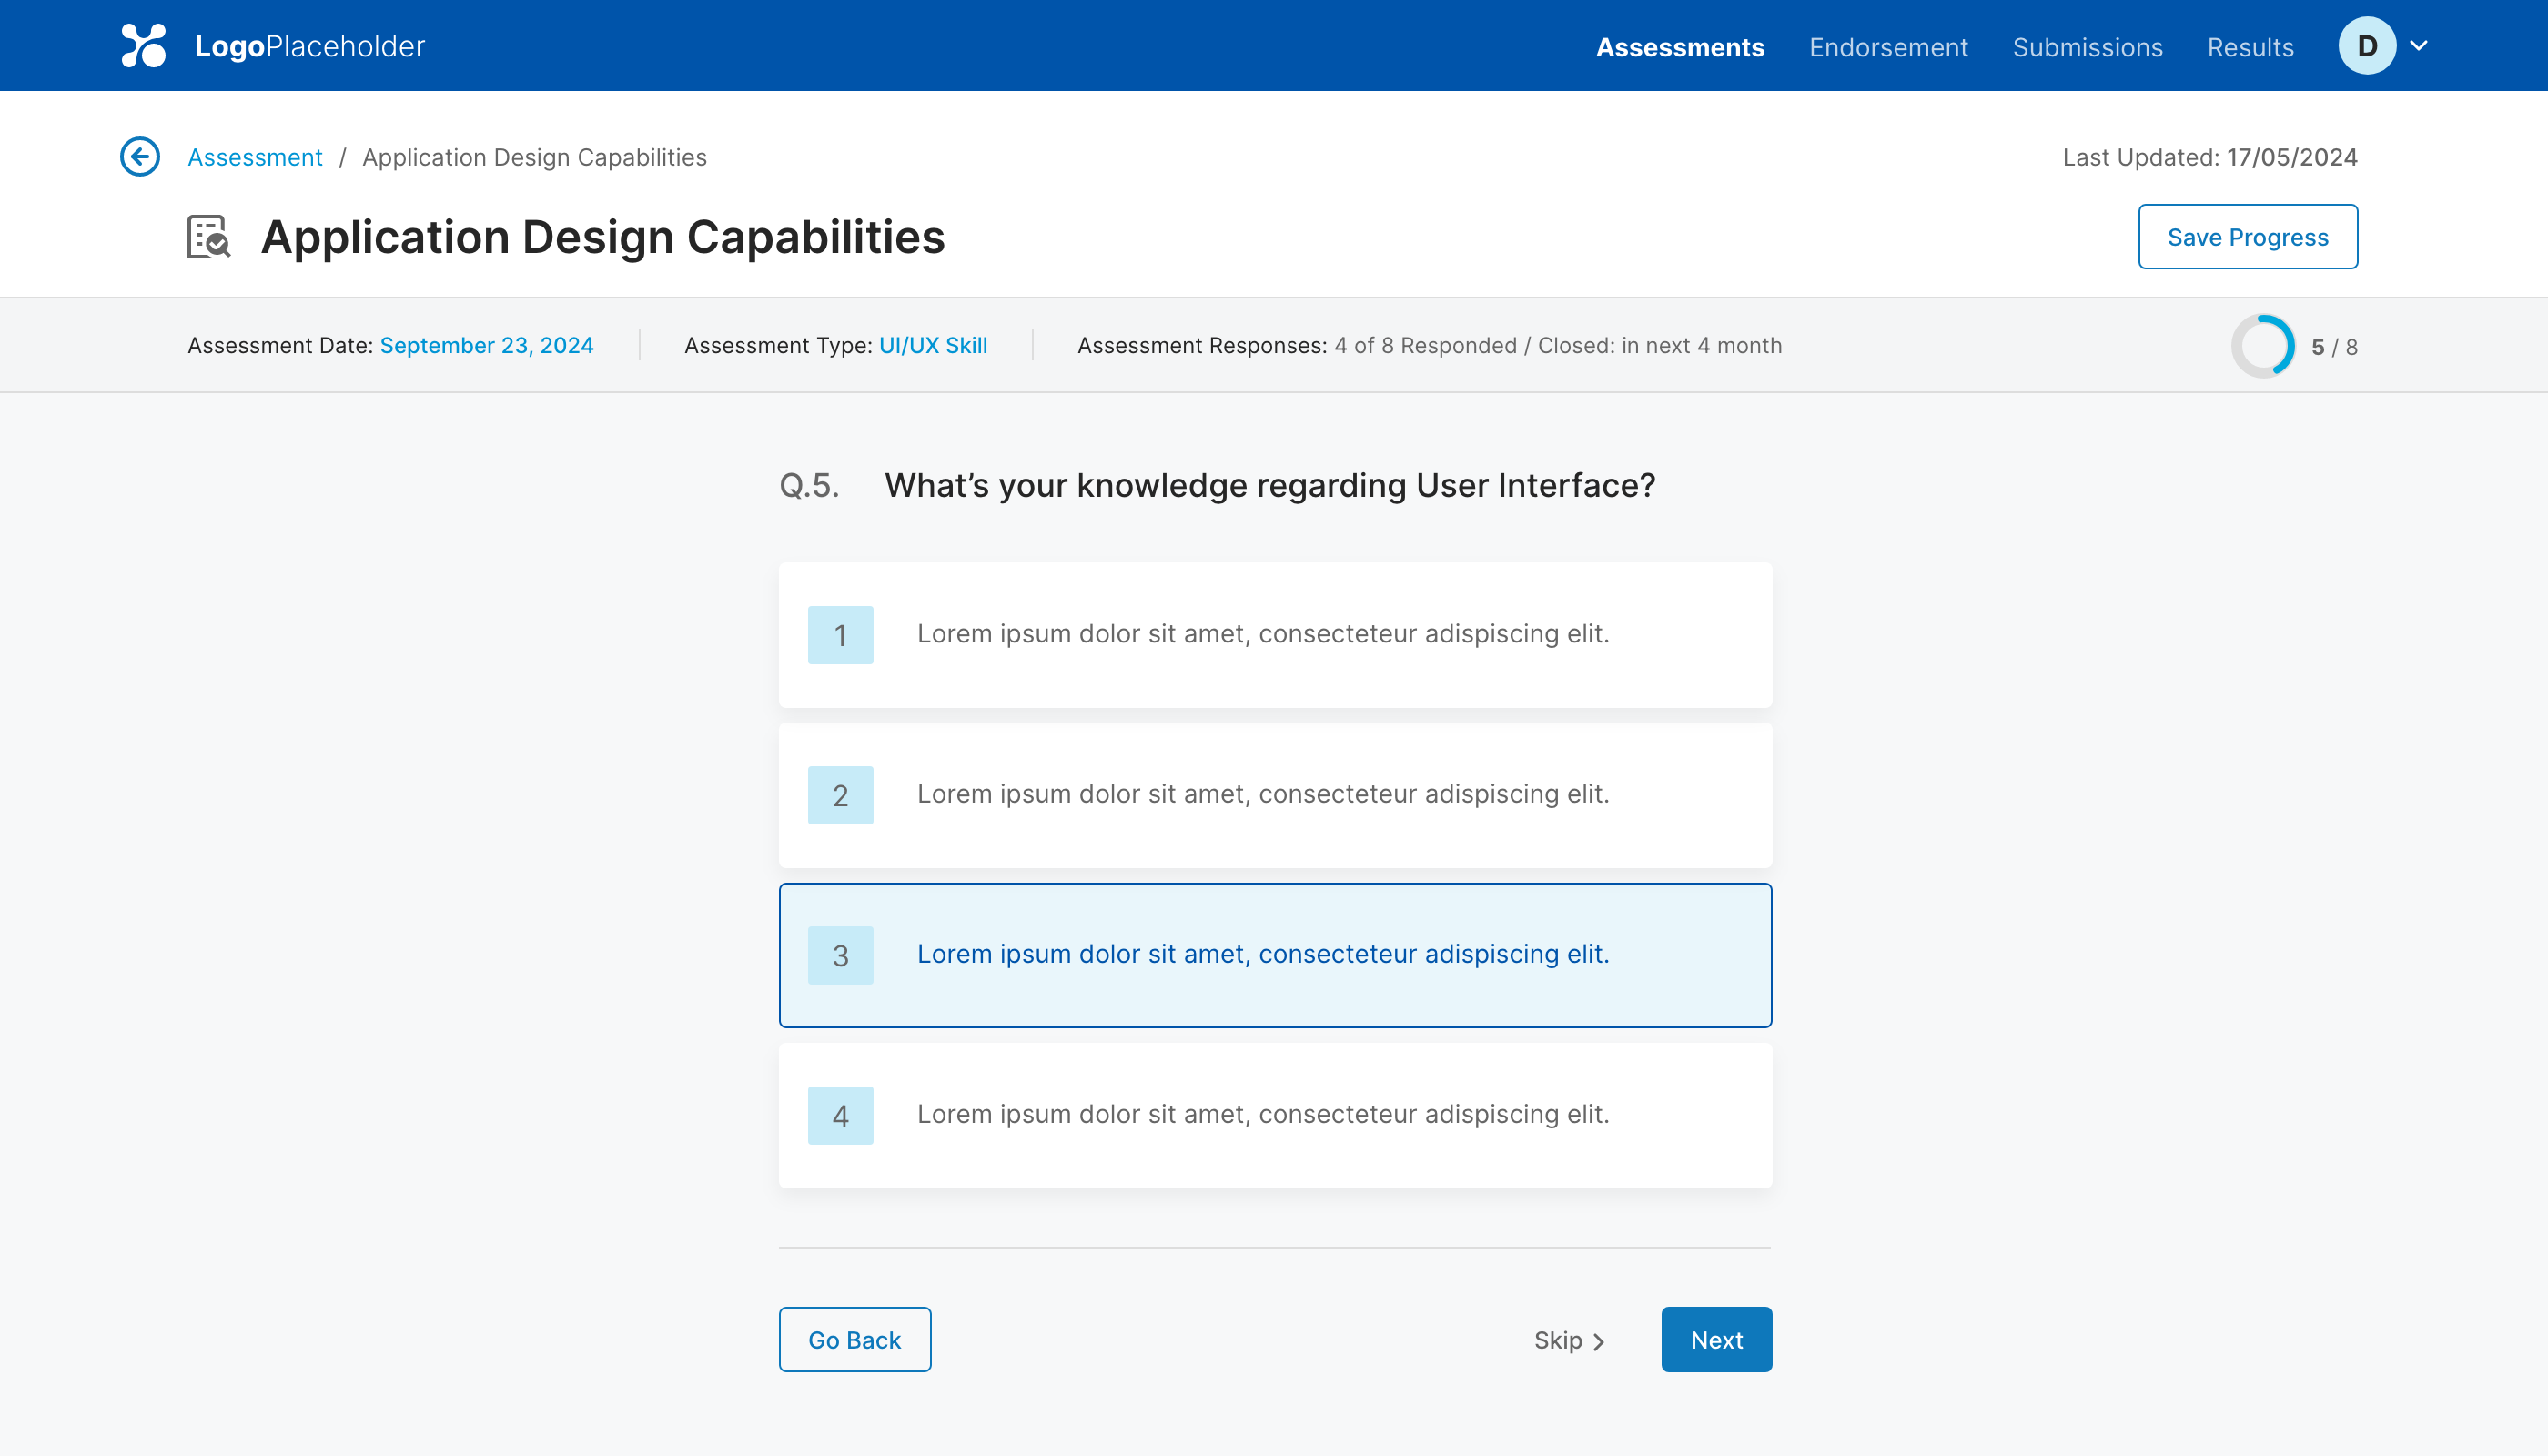Screen dimensions: 2548x1456
Task: Click the 4 of 8 Responded text
Action: click(1426, 345)
